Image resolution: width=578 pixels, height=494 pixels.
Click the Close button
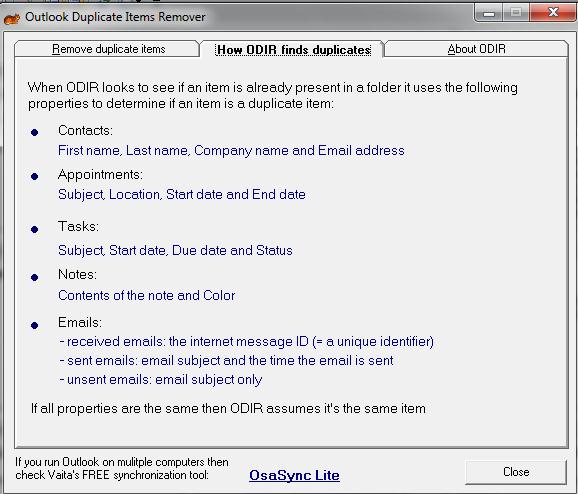pyautogui.click(x=516, y=472)
